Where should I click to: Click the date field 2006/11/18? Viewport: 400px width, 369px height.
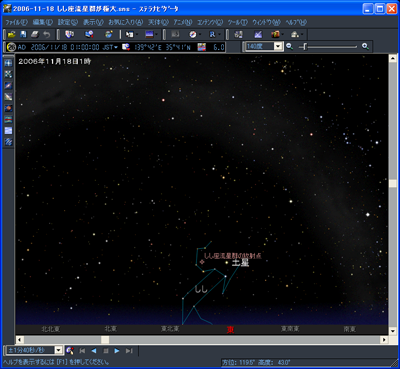(49, 47)
